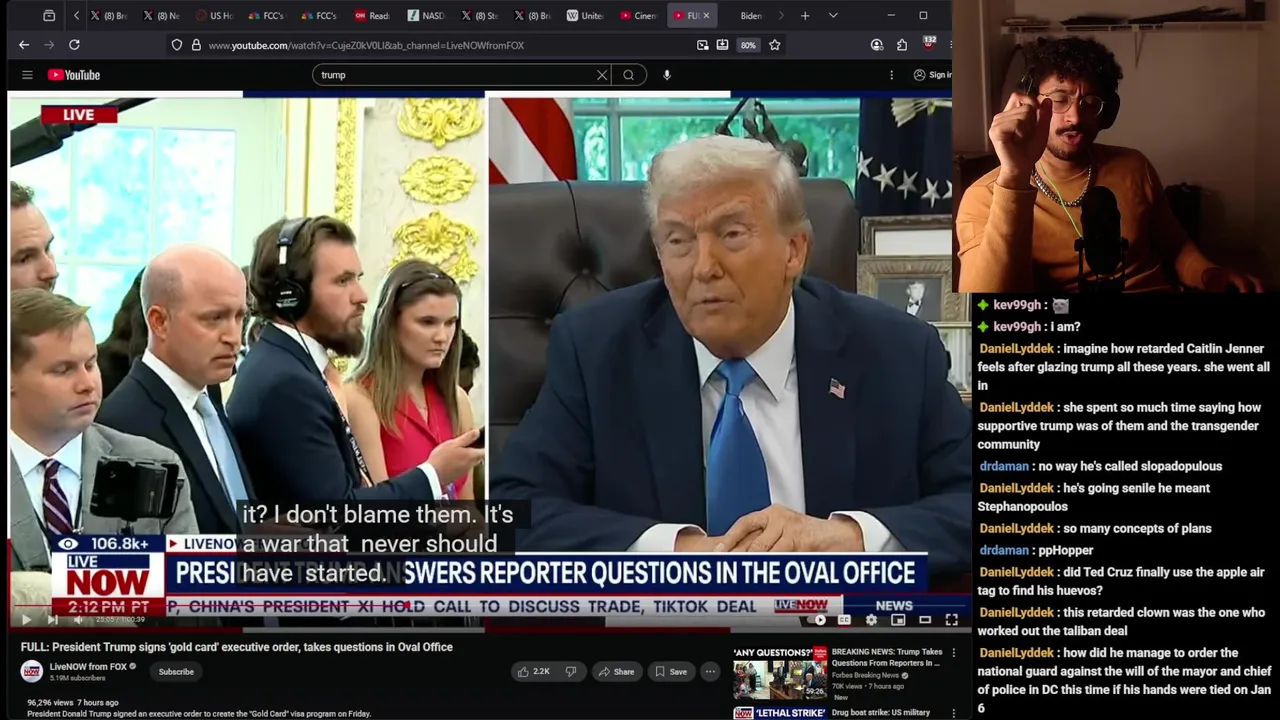
Task: Open the extension badge showing 132
Action: coord(928,44)
